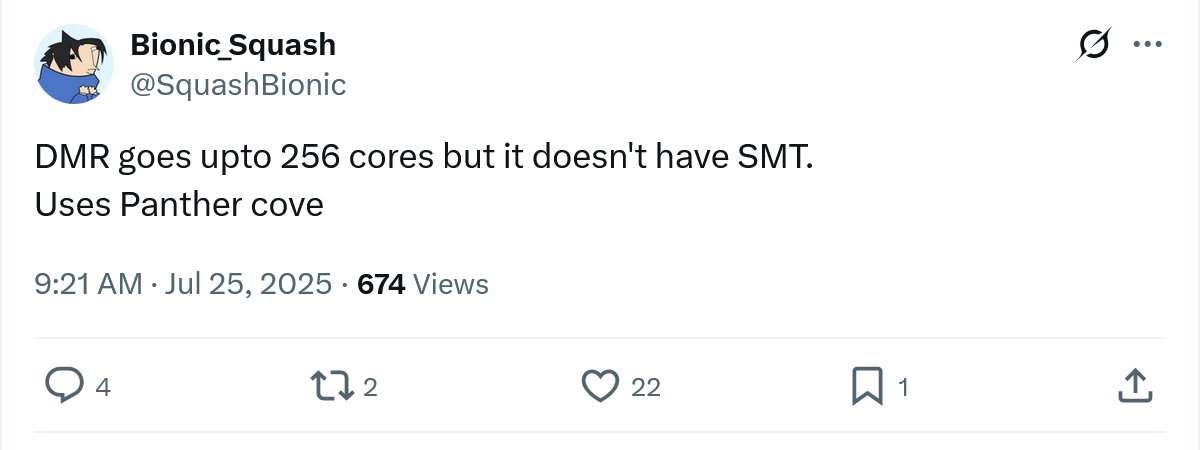Viewport: 1200px width, 450px height.
Task: Click the reply count number 4
Action: tap(102, 387)
